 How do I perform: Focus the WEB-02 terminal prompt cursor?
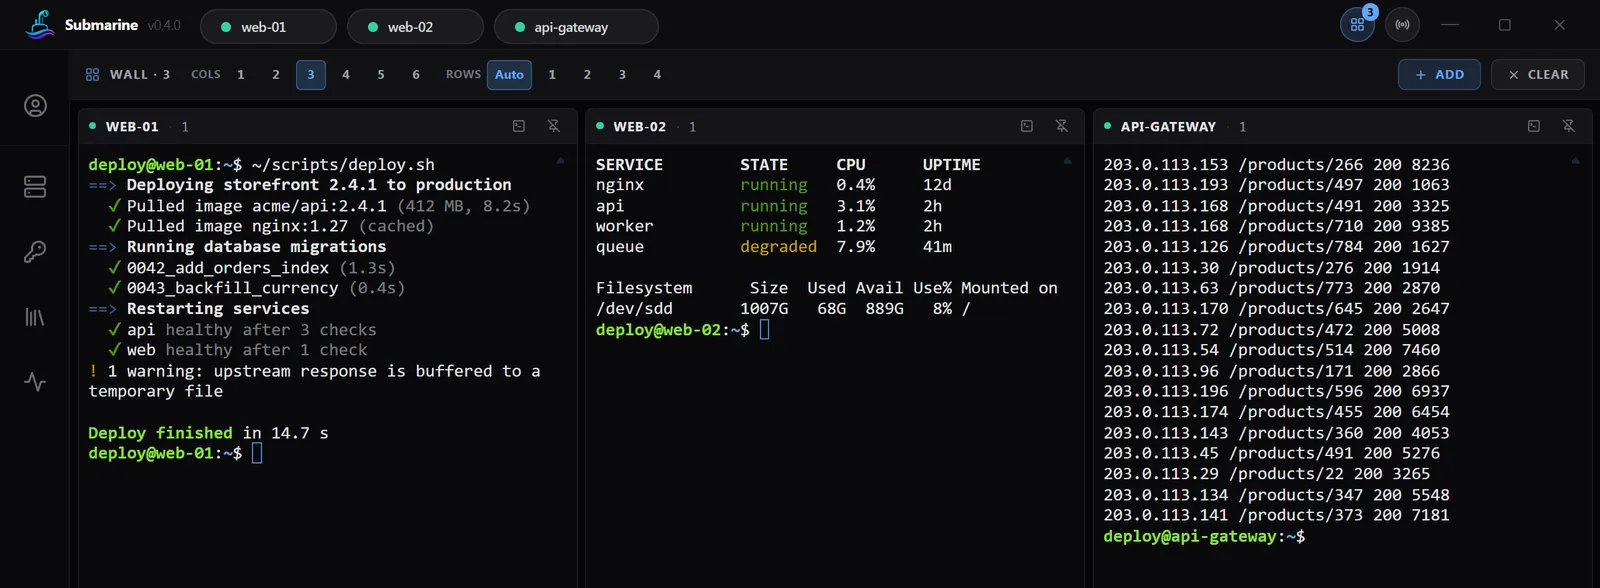(x=765, y=330)
